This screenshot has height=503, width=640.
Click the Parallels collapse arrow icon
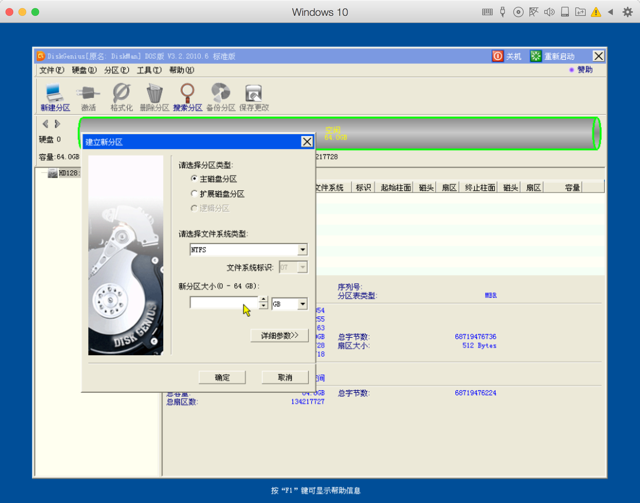point(611,12)
